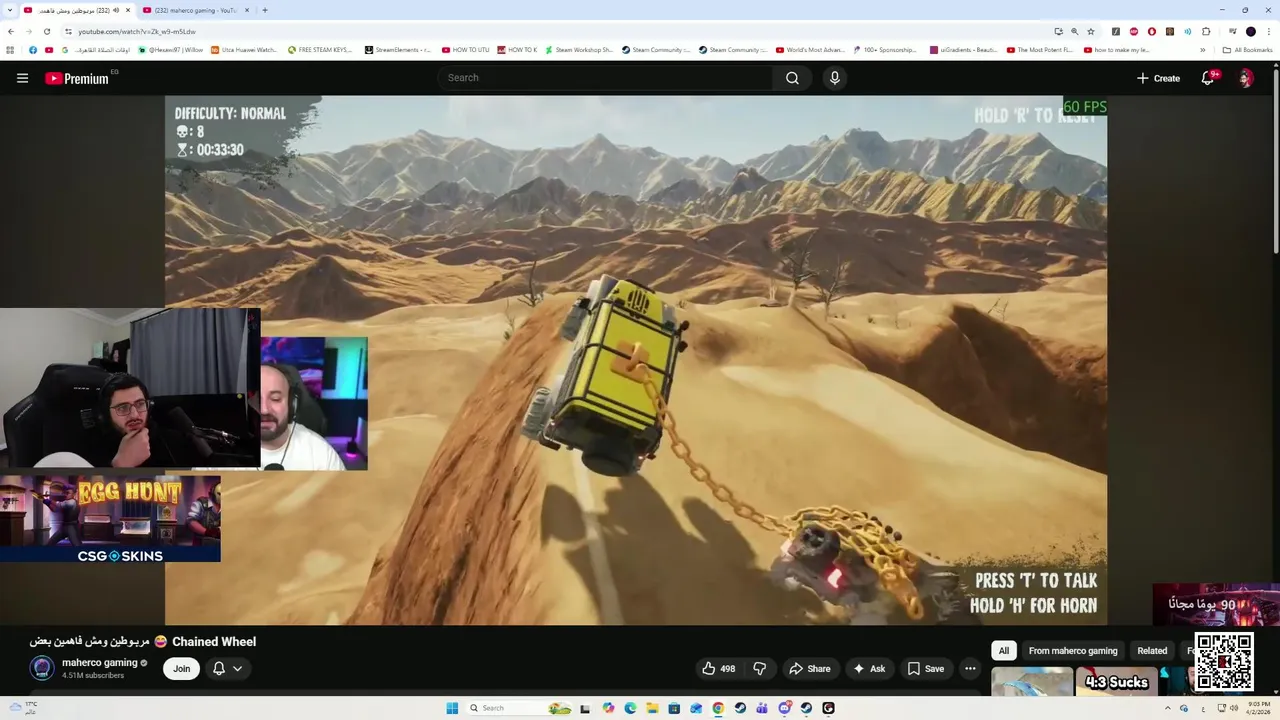
Task: Open Windows Start menu
Action: 452,708
